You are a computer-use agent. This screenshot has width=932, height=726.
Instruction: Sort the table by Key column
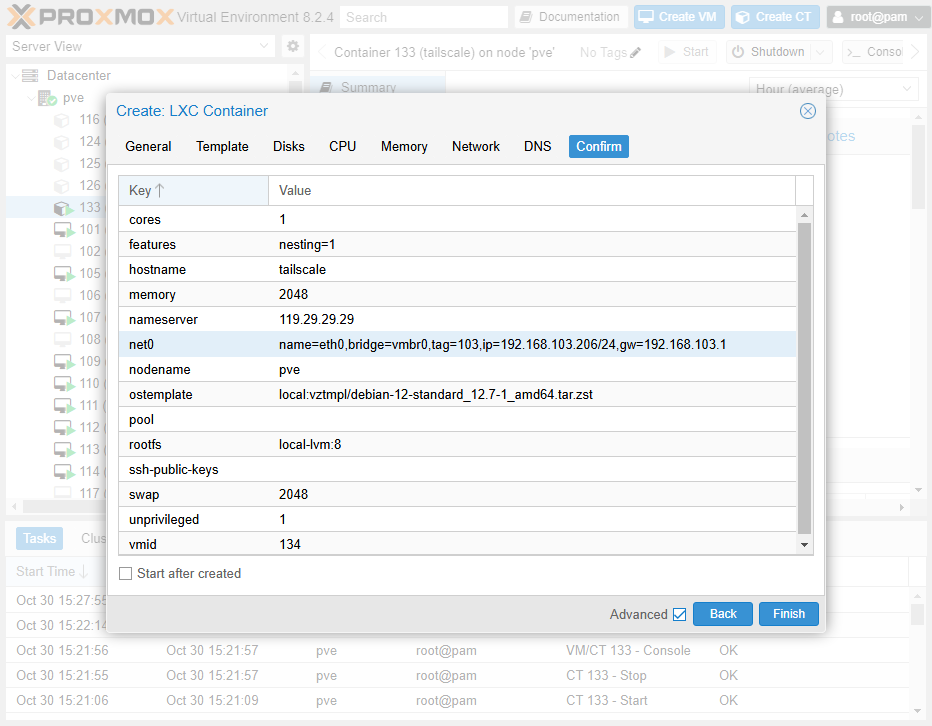pyautogui.click(x=193, y=191)
